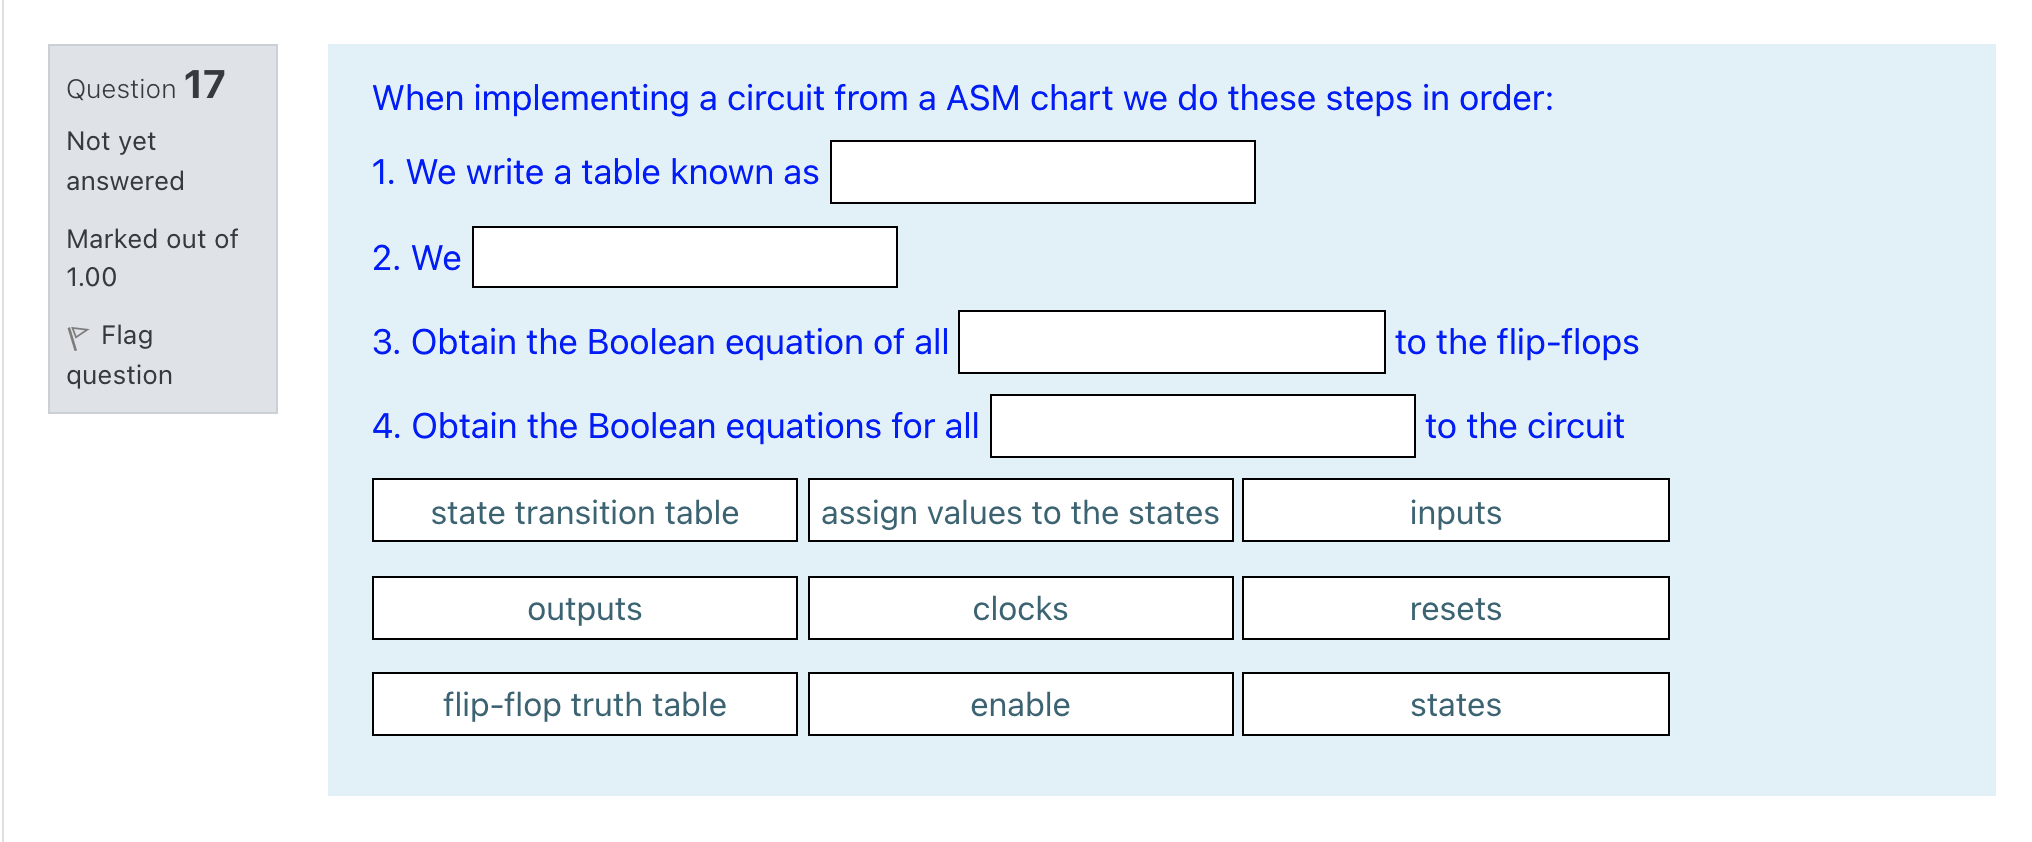
Task: Click the 'resets' answer option
Action: click(x=1455, y=608)
